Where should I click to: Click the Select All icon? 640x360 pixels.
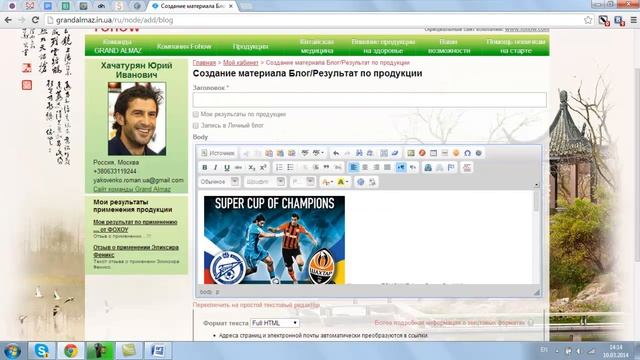384,153
